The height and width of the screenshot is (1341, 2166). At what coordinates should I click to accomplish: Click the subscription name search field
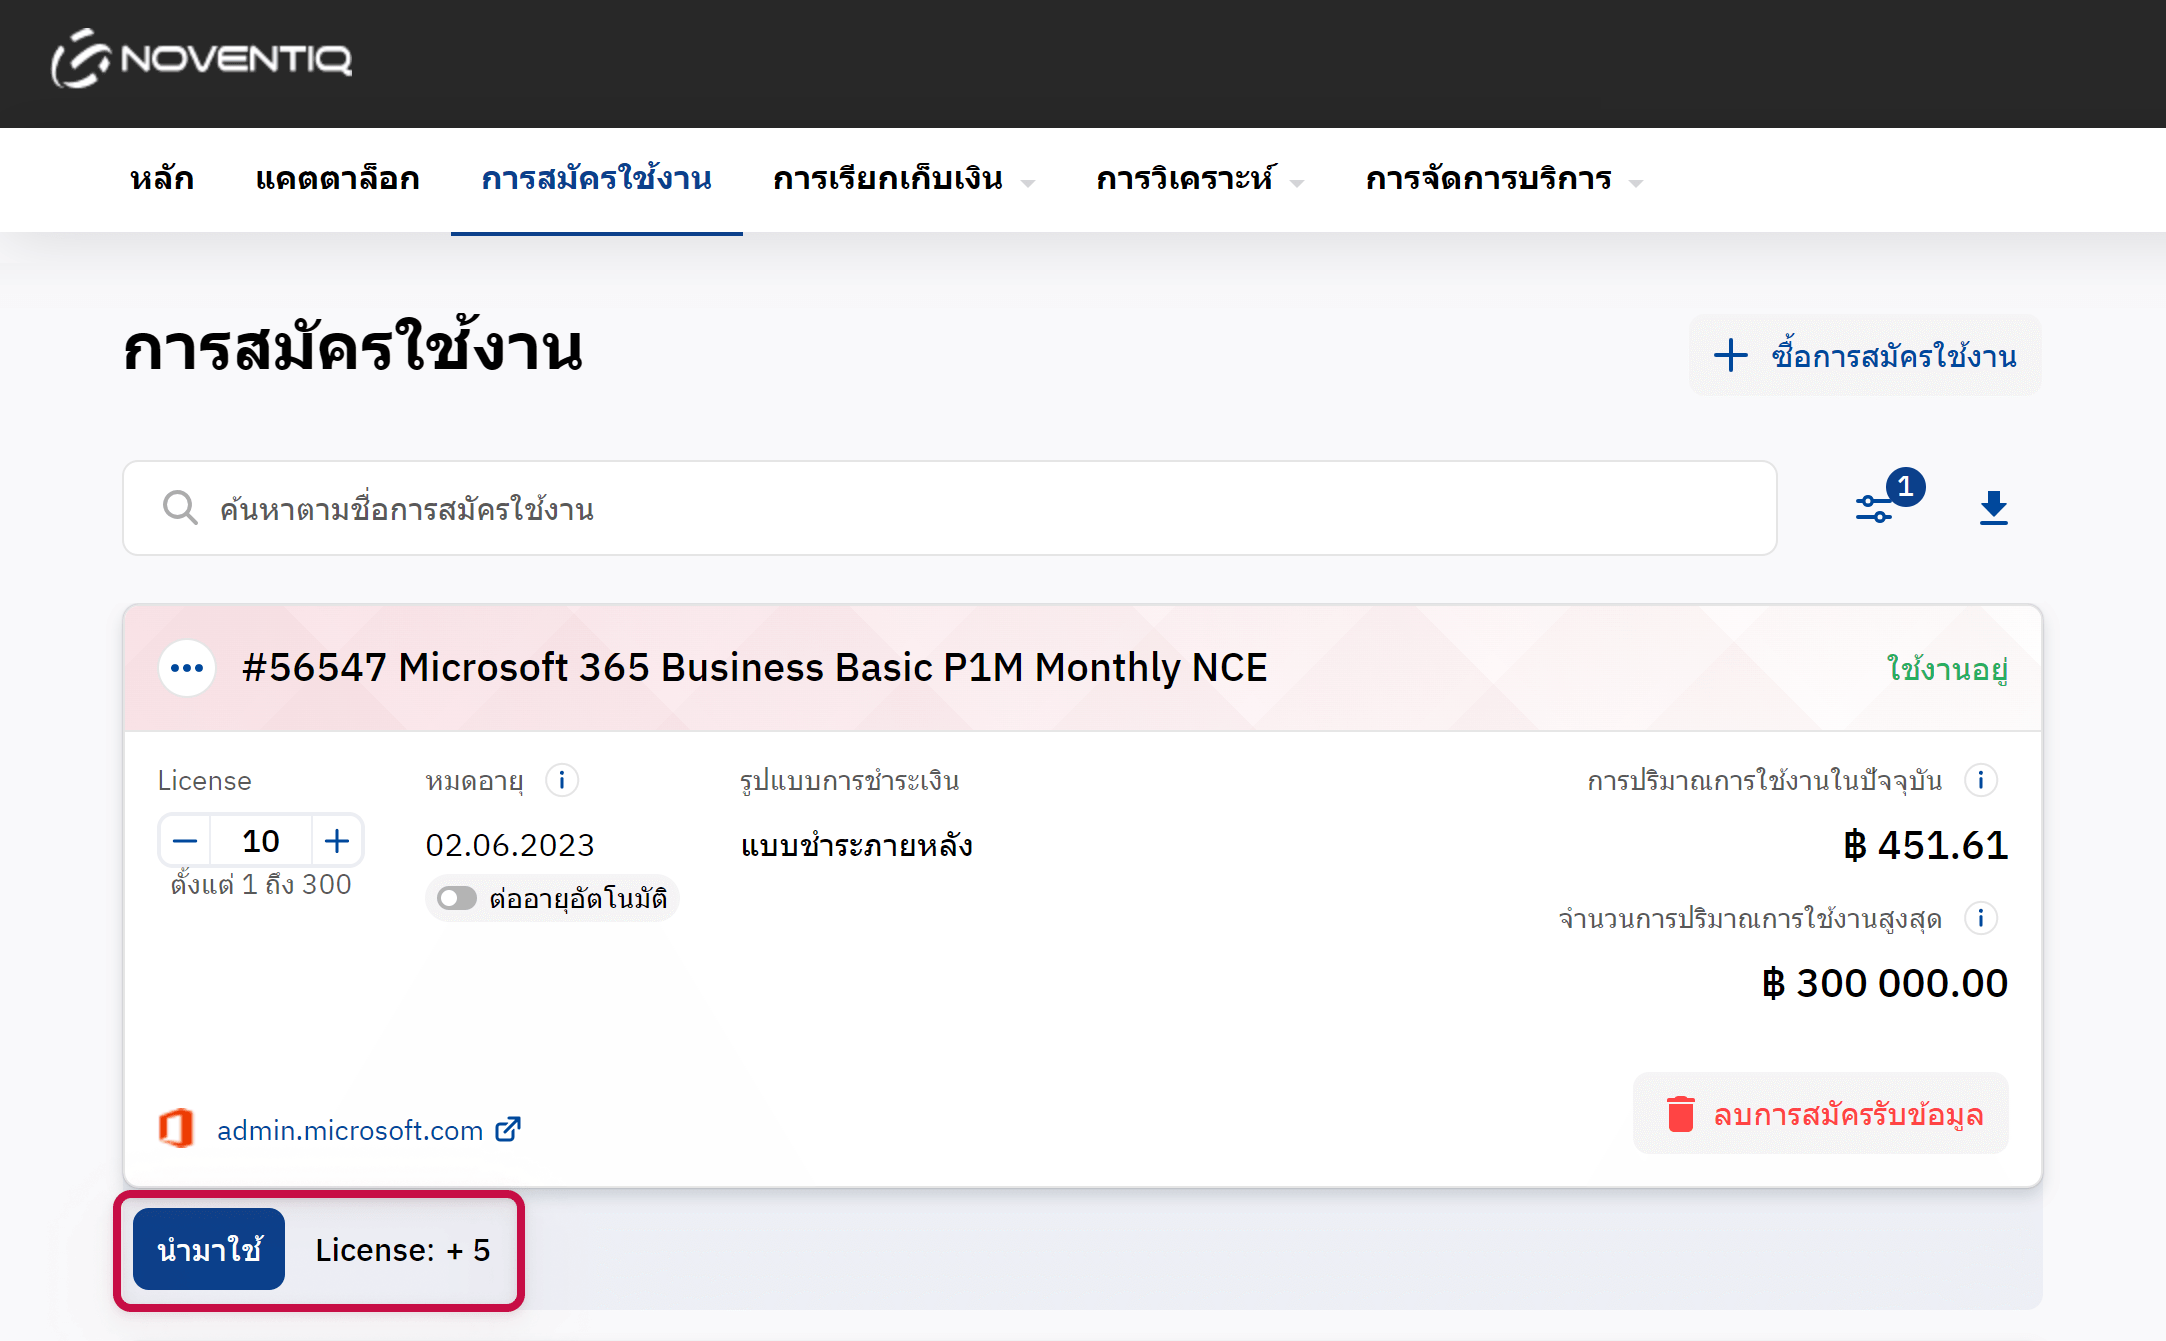(950, 508)
